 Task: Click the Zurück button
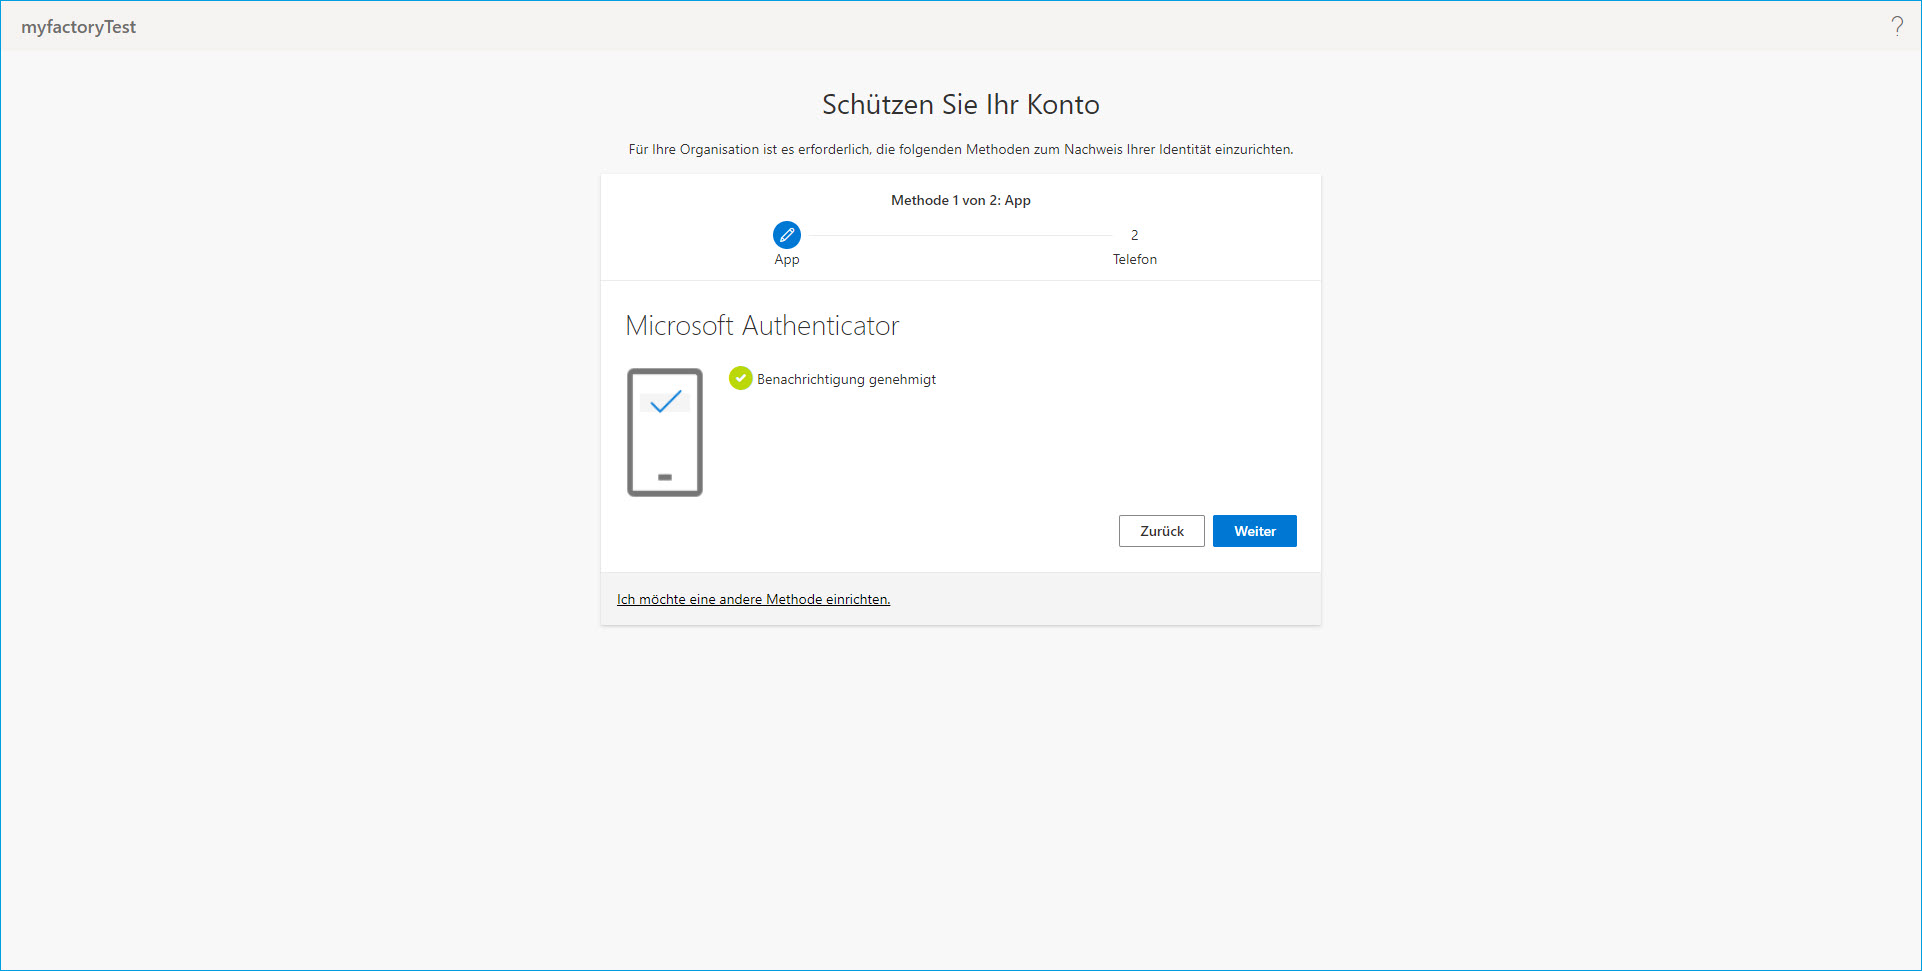pyautogui.click(x=1162, y=531)
